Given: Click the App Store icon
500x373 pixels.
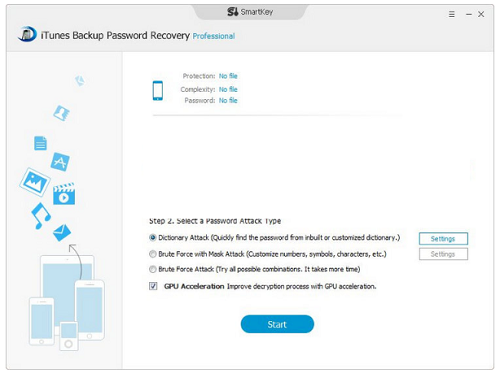Looking at the screenshot, I should pyautogui.click(x=60, y=162).
